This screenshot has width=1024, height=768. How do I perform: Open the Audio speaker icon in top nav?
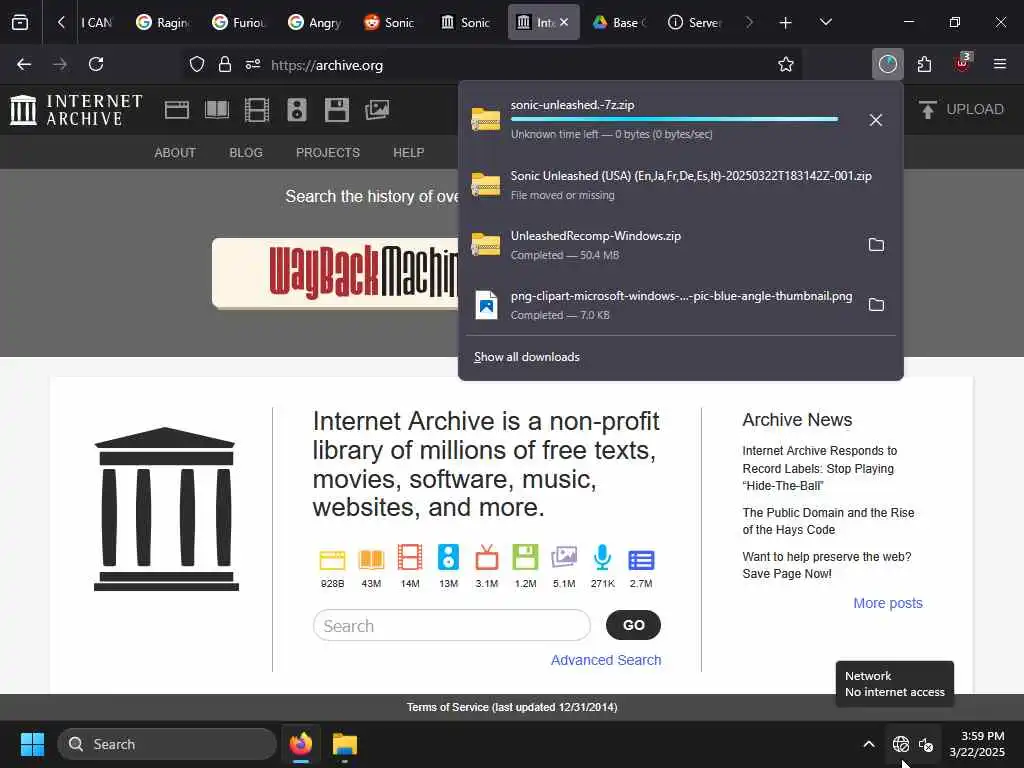coord(296,110)
